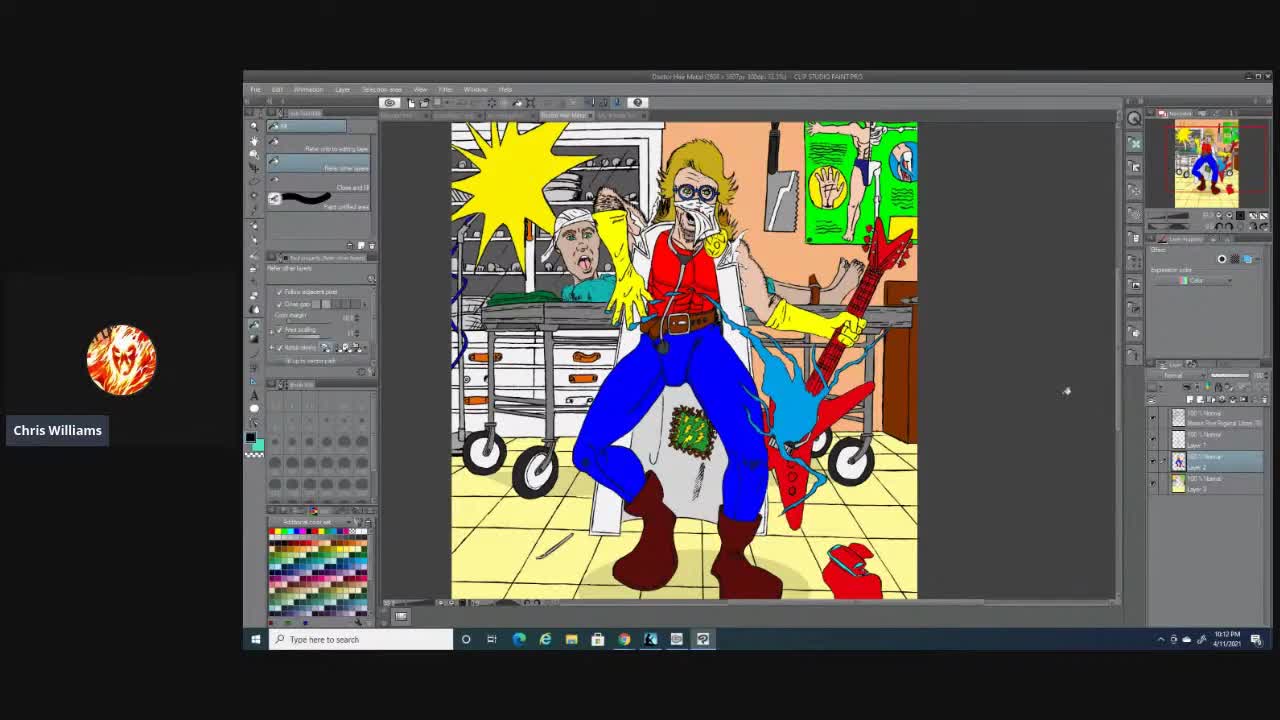The image size is (1280, 720).
Task: Open the Quick Access magnifier palette icon
Action: 1135,118
